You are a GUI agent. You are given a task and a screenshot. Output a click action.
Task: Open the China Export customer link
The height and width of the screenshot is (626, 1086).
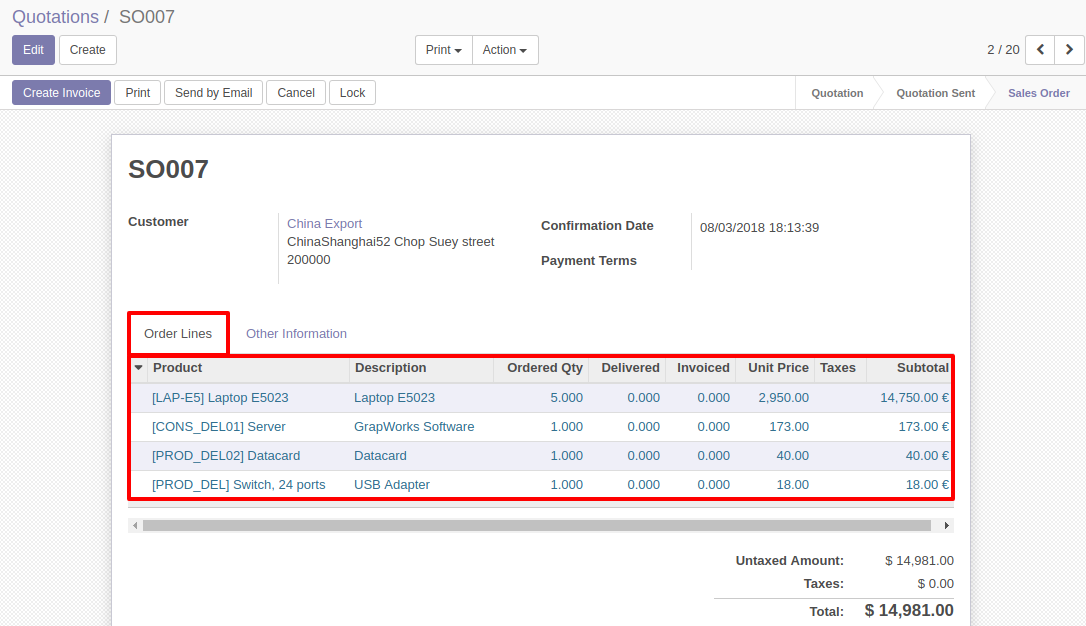pyautogui.click(x=324, y=224)
